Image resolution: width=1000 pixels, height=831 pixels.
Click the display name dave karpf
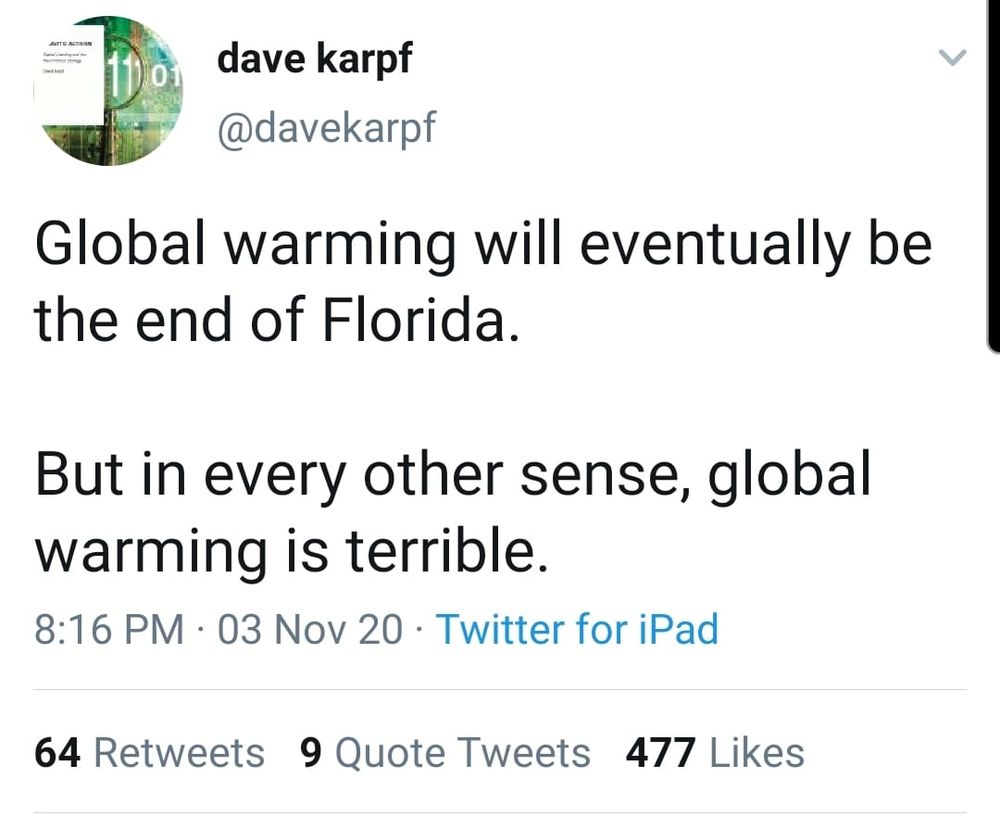pyautogui.click(x=313, y=57)
